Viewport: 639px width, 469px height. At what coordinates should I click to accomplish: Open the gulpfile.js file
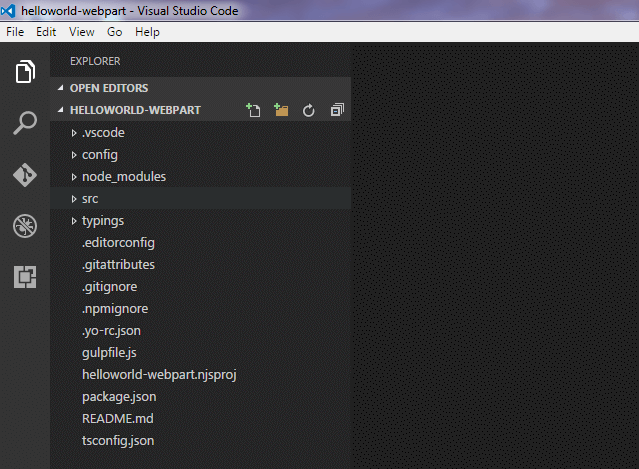[x=109, y=353]
